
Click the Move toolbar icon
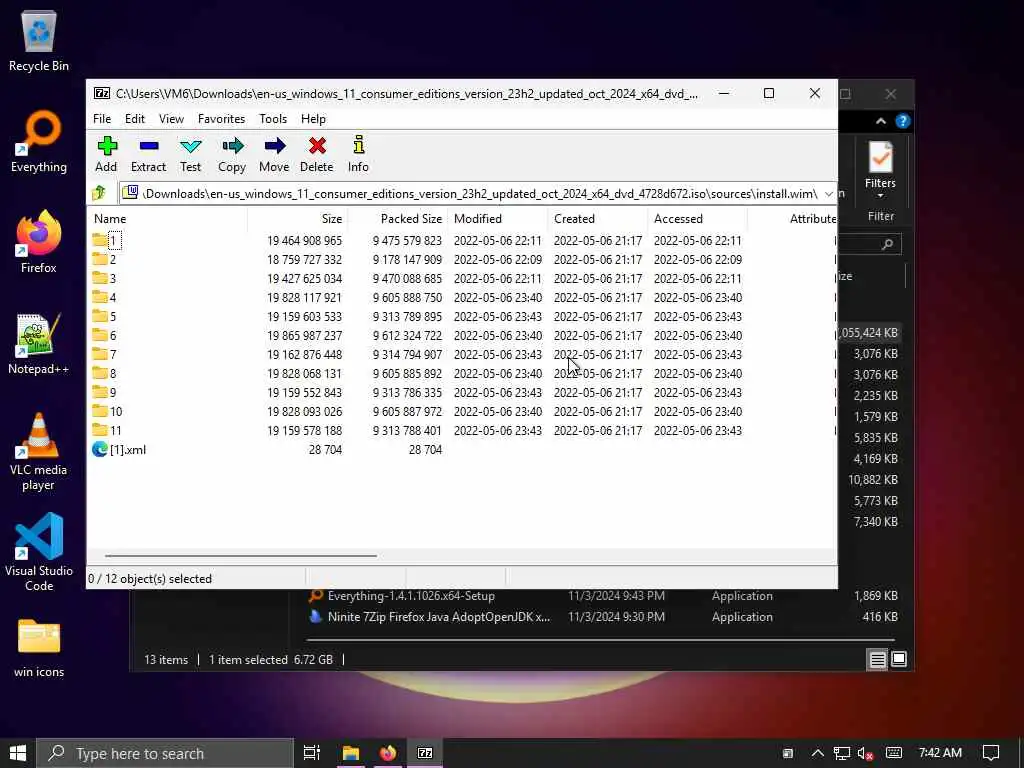[274, 154]
